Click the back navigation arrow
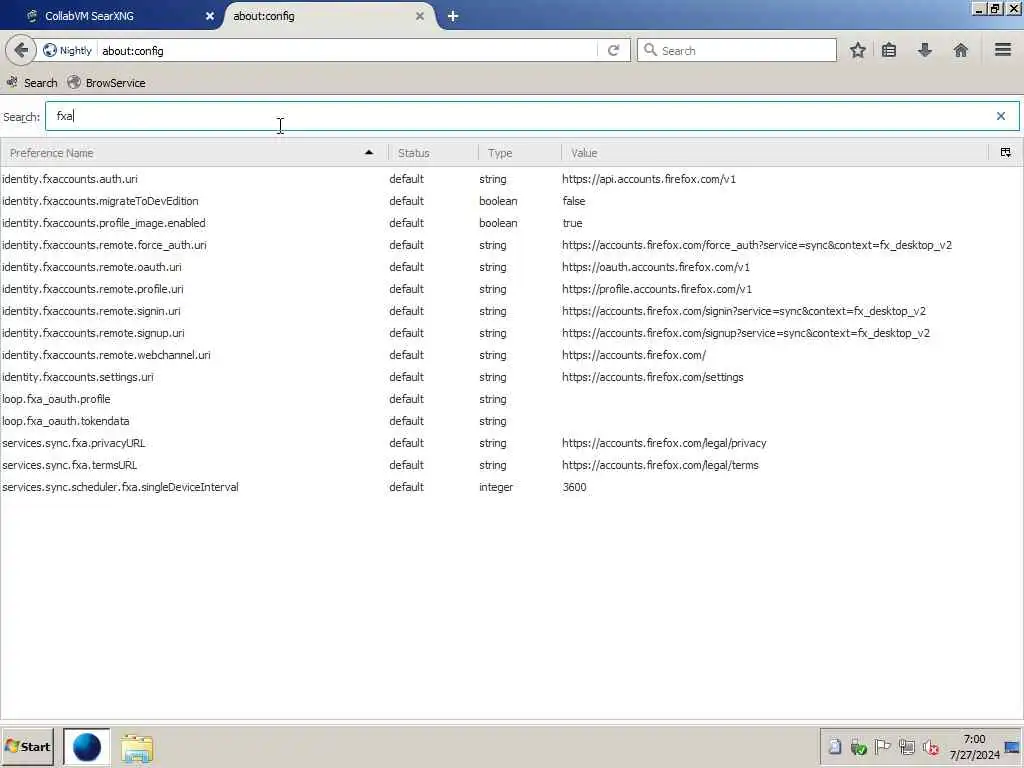 coord(21,50)
